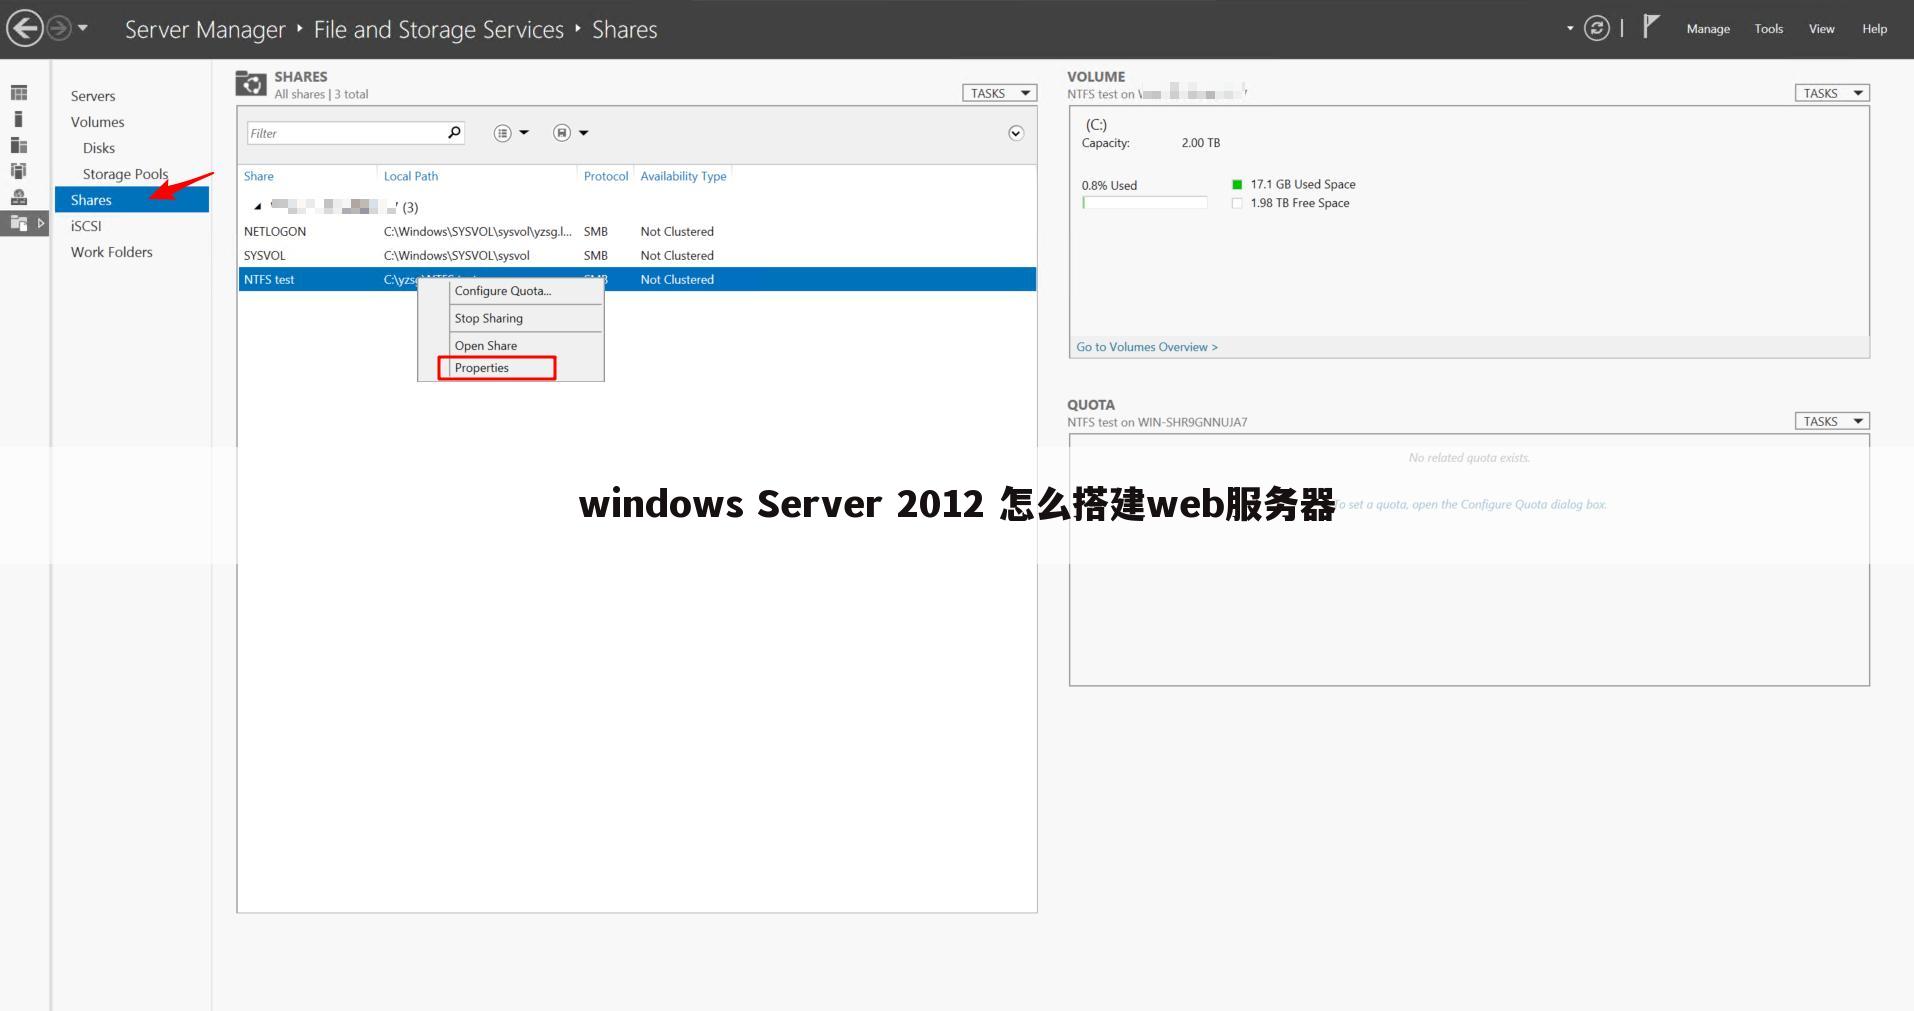Image resolution: width=1914 pixels, height=1011 pixels.
Task: Activate the search magnifier in the Filter box
Action: pyautogui.click(x=453, y=132)
